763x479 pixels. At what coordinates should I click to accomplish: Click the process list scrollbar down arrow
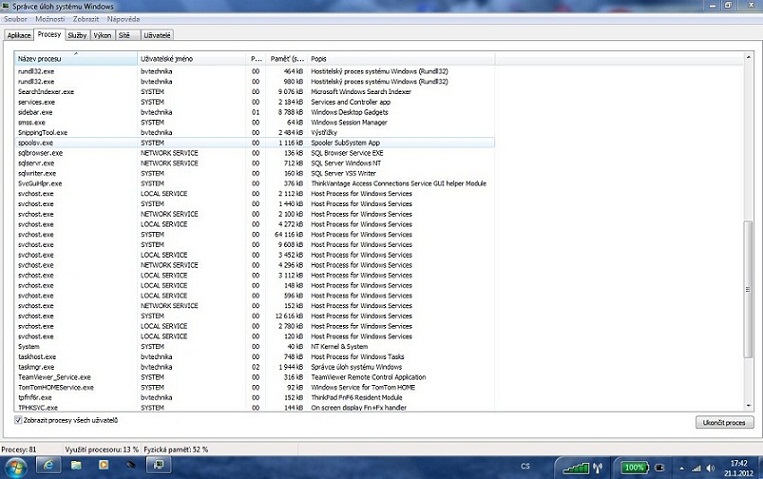(748, 405)
